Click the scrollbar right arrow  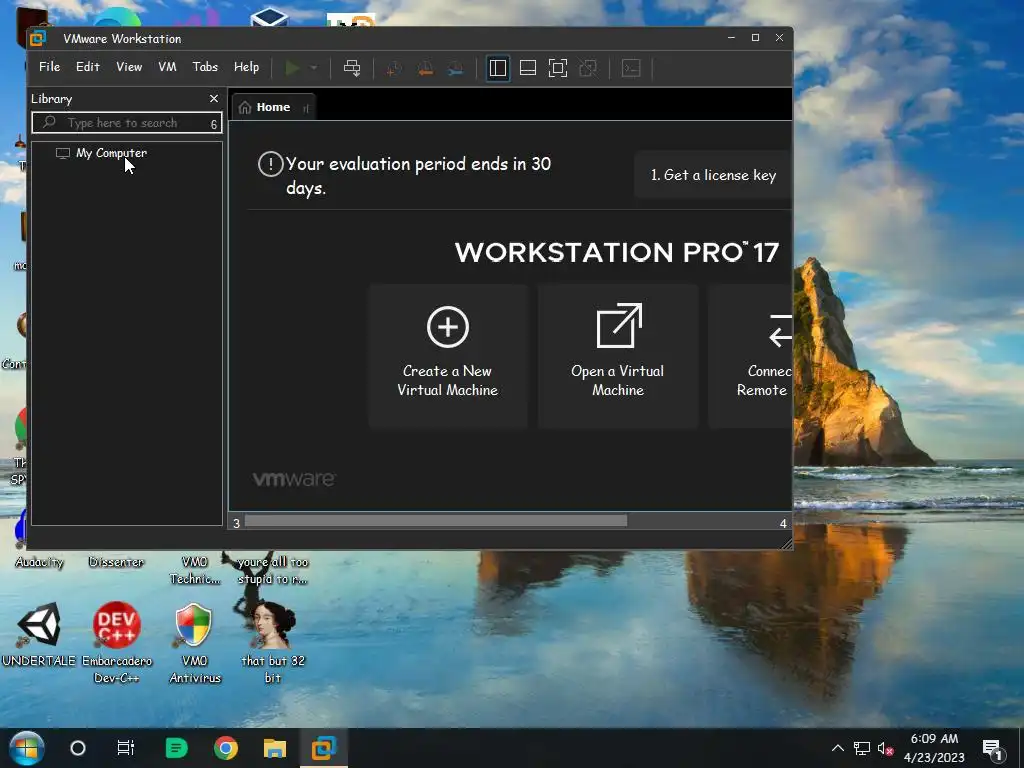click(783, 522)
